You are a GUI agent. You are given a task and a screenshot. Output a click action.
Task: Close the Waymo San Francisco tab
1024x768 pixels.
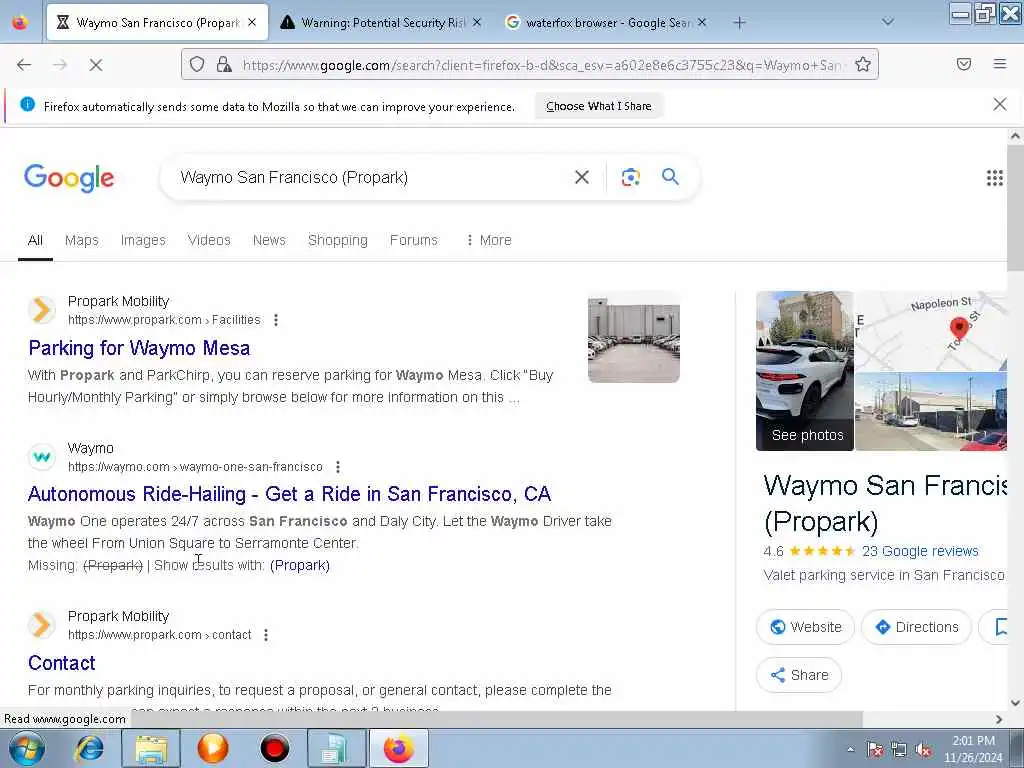point(252,22)
